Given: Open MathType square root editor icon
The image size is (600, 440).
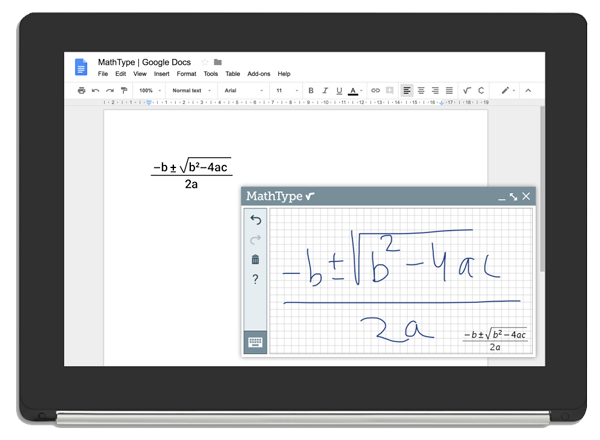Looking at the screenshot, I should pos(467,91).
